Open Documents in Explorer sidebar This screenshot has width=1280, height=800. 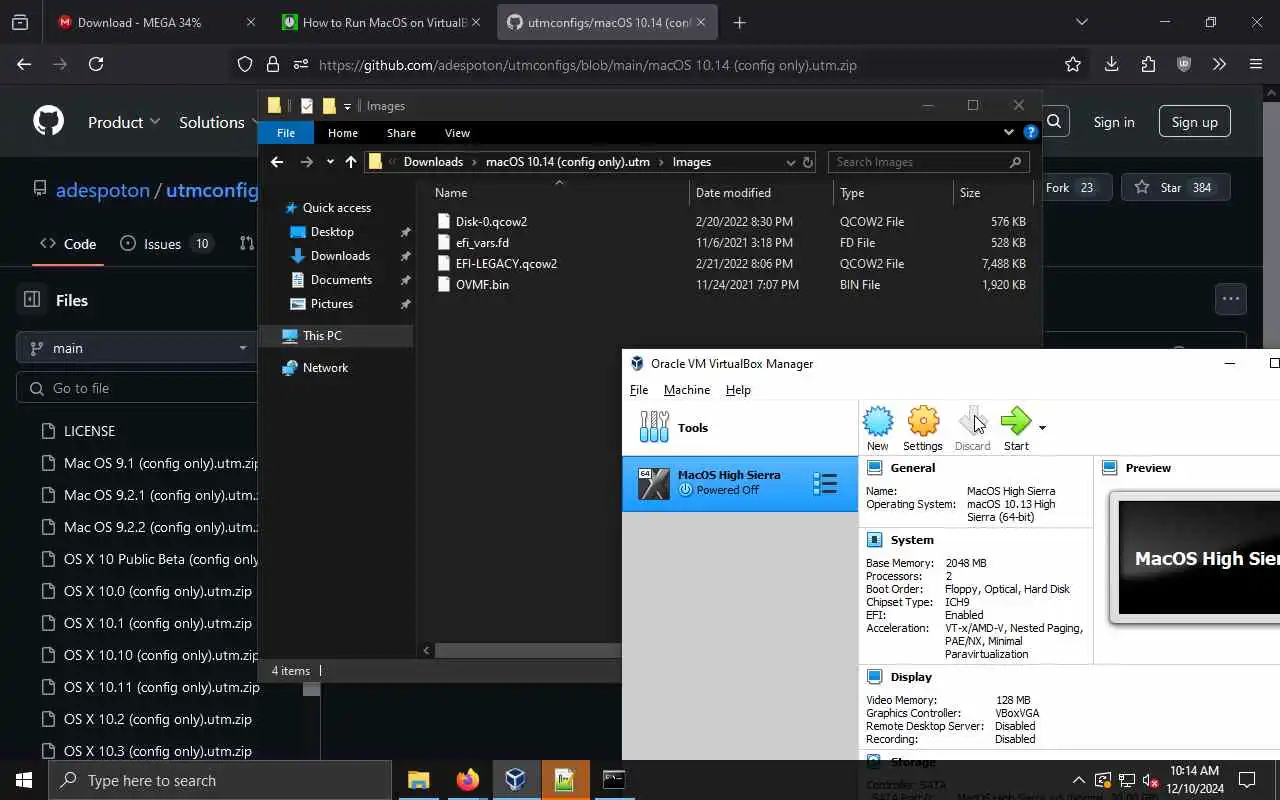341,280
